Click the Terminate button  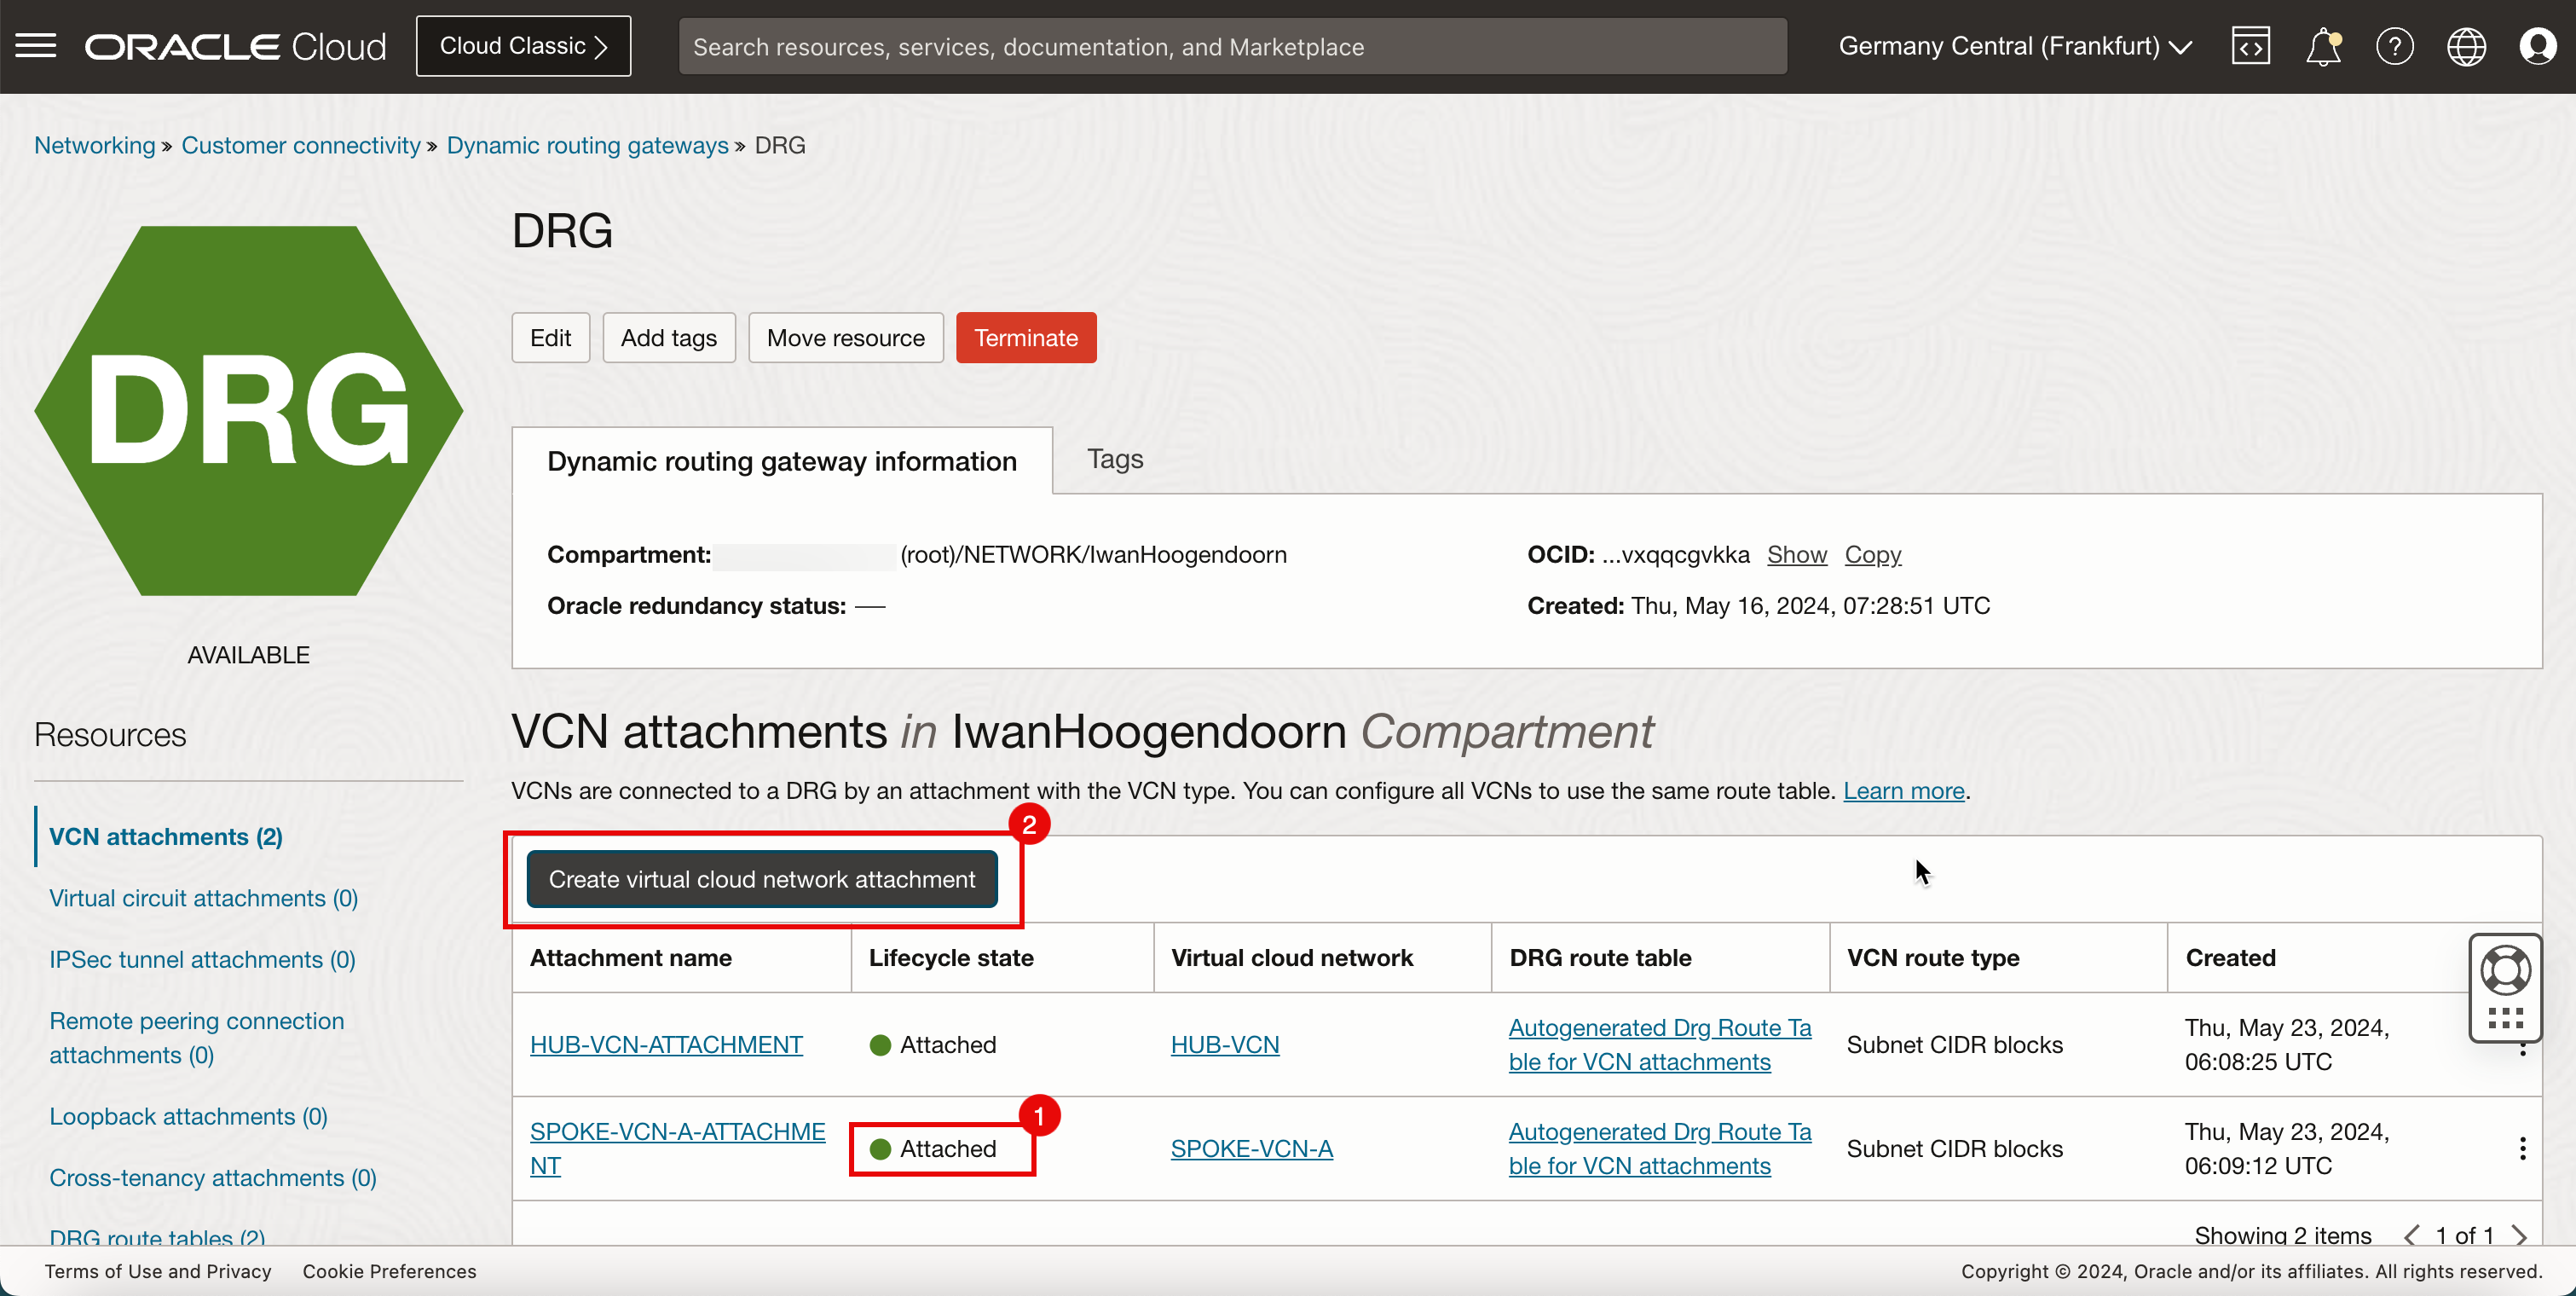(1025, 338)
